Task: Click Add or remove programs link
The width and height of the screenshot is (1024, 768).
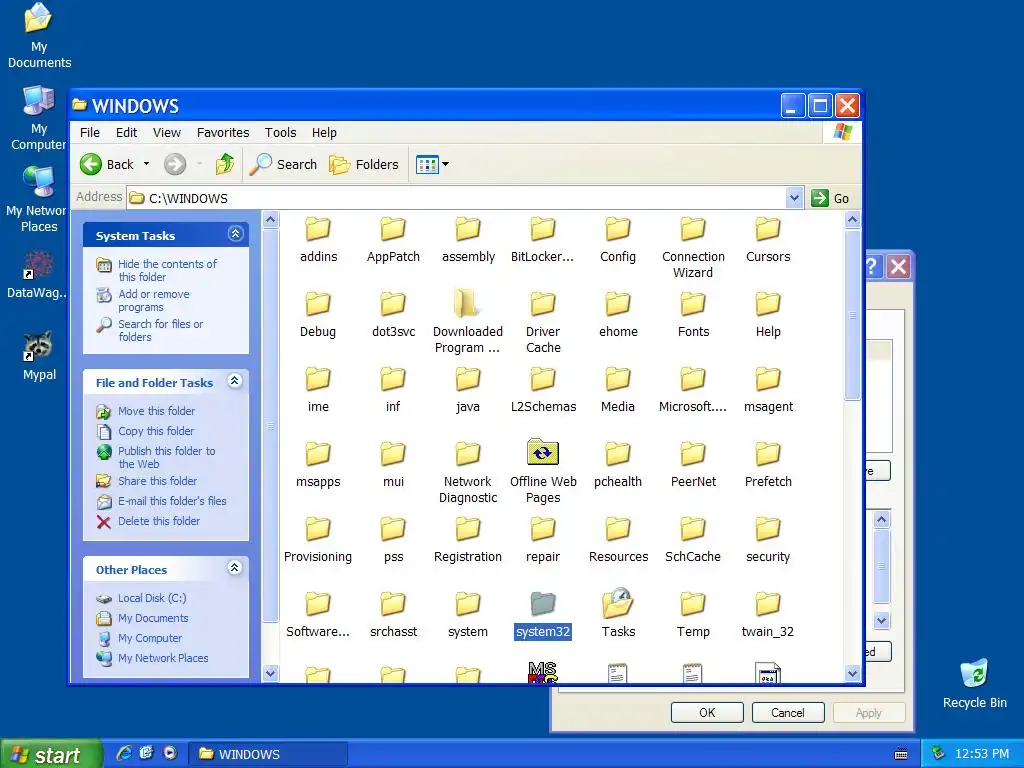Action: click(x=153, y=300)
